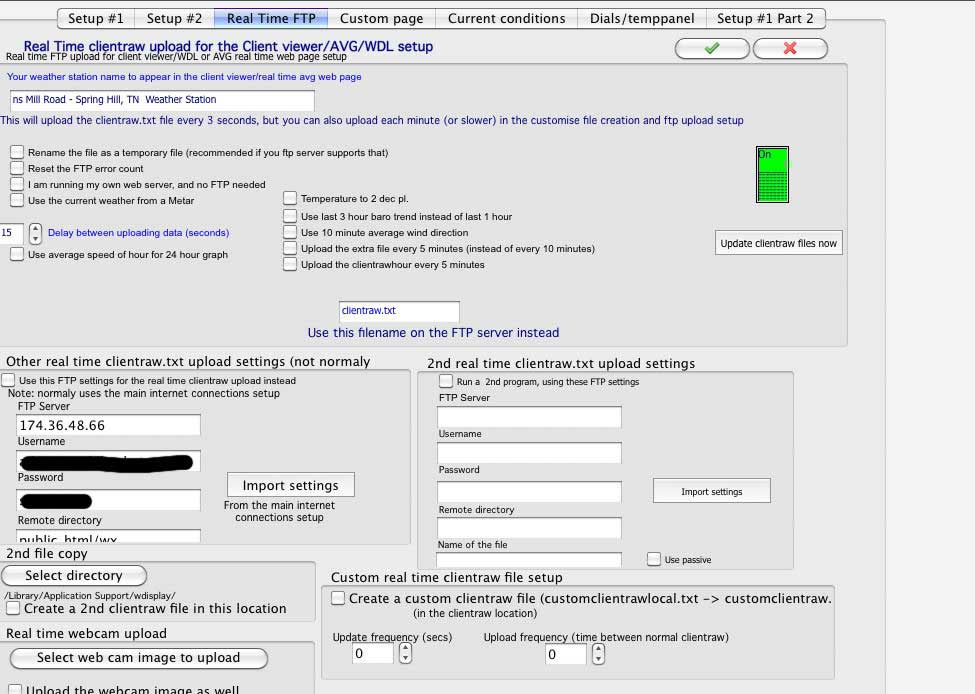Click Select web cam image to upload
Viewport: 975px width, 694px height.
coord(139,658)
